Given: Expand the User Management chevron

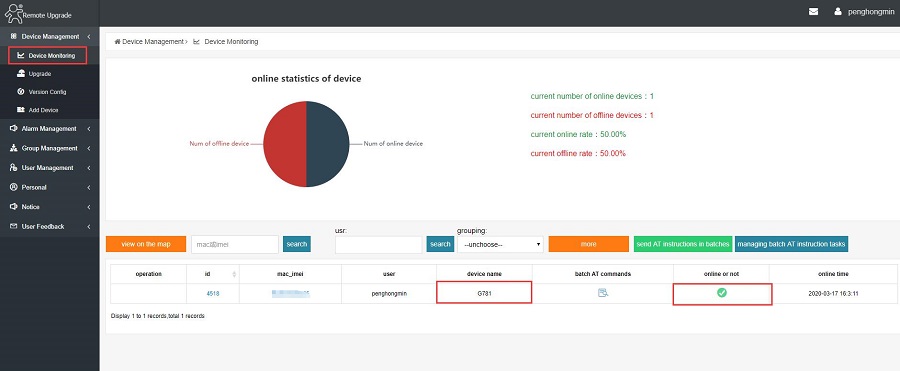Looking at the screenshot, I should (89, 168).
